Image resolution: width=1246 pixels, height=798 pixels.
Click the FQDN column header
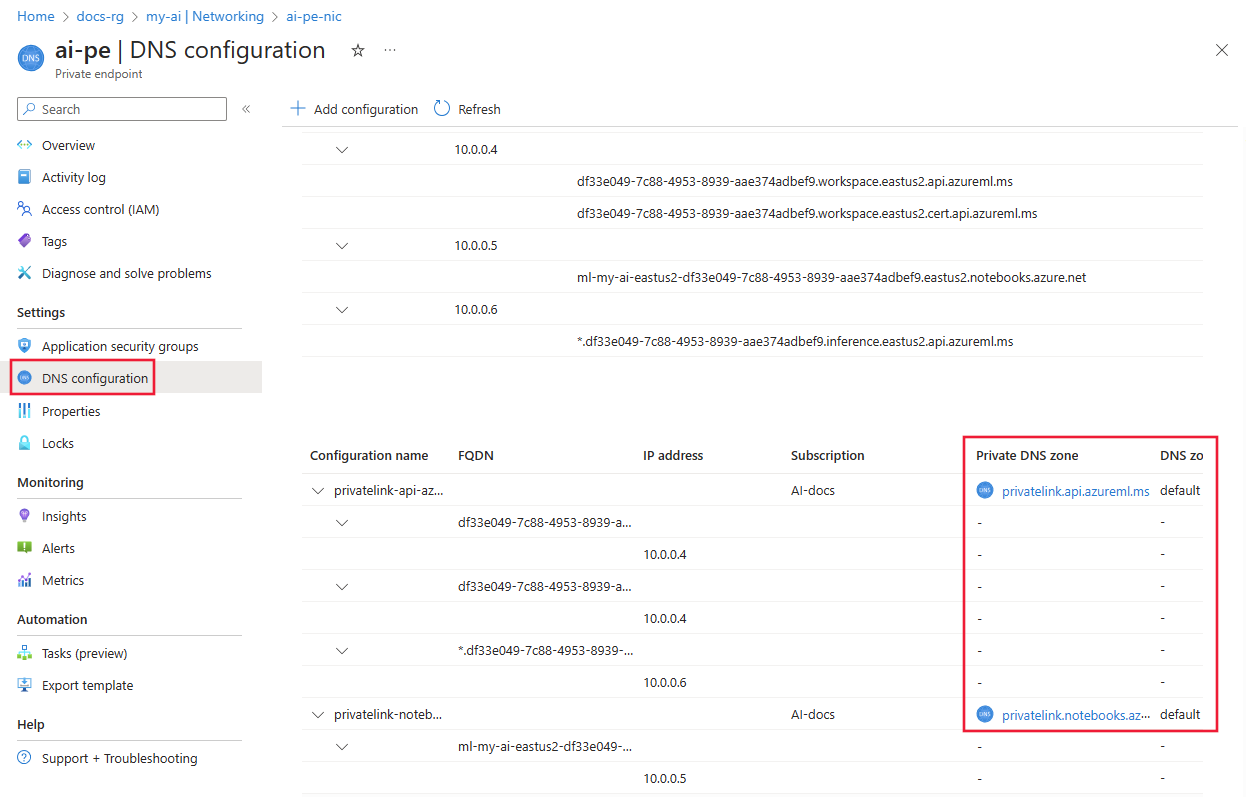(476, 455)
